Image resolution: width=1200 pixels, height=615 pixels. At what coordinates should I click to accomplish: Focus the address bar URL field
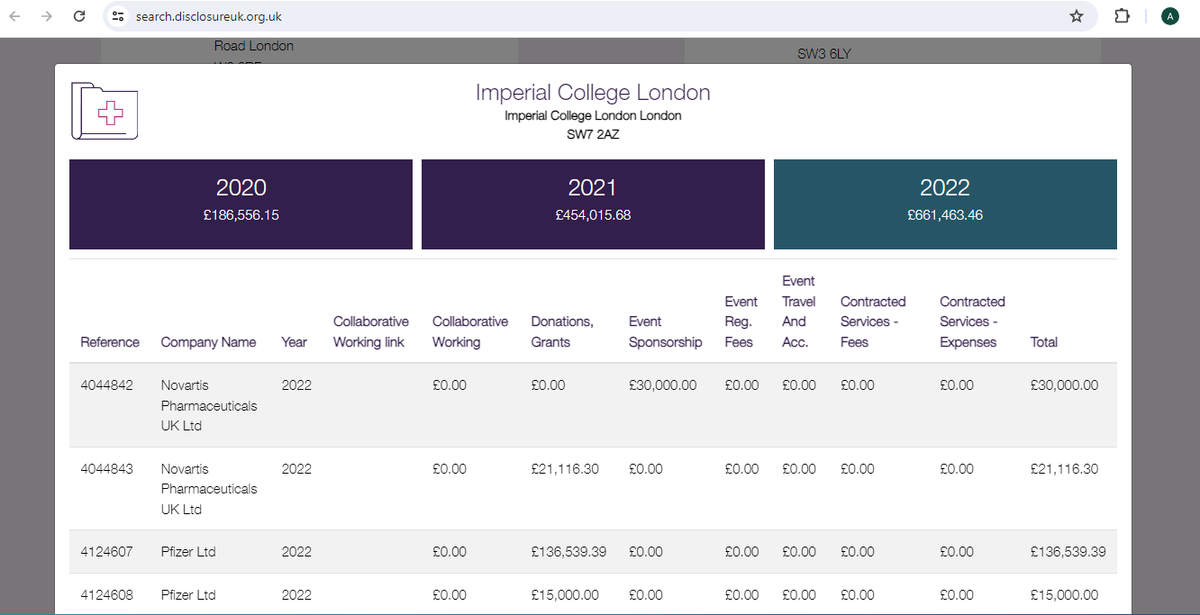[600, 16]
